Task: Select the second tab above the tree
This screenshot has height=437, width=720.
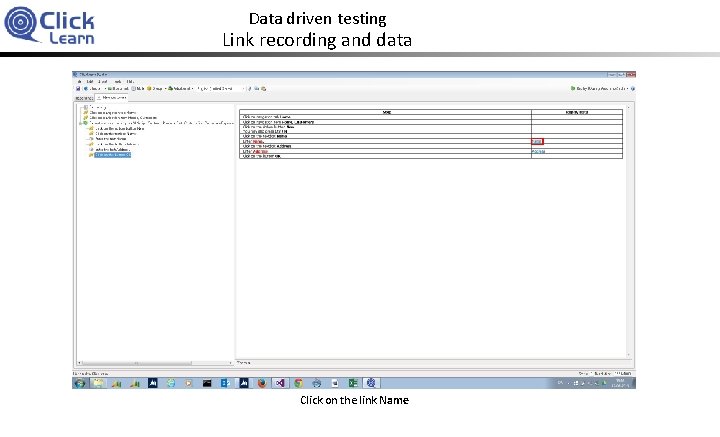Action: click(112, 98)
